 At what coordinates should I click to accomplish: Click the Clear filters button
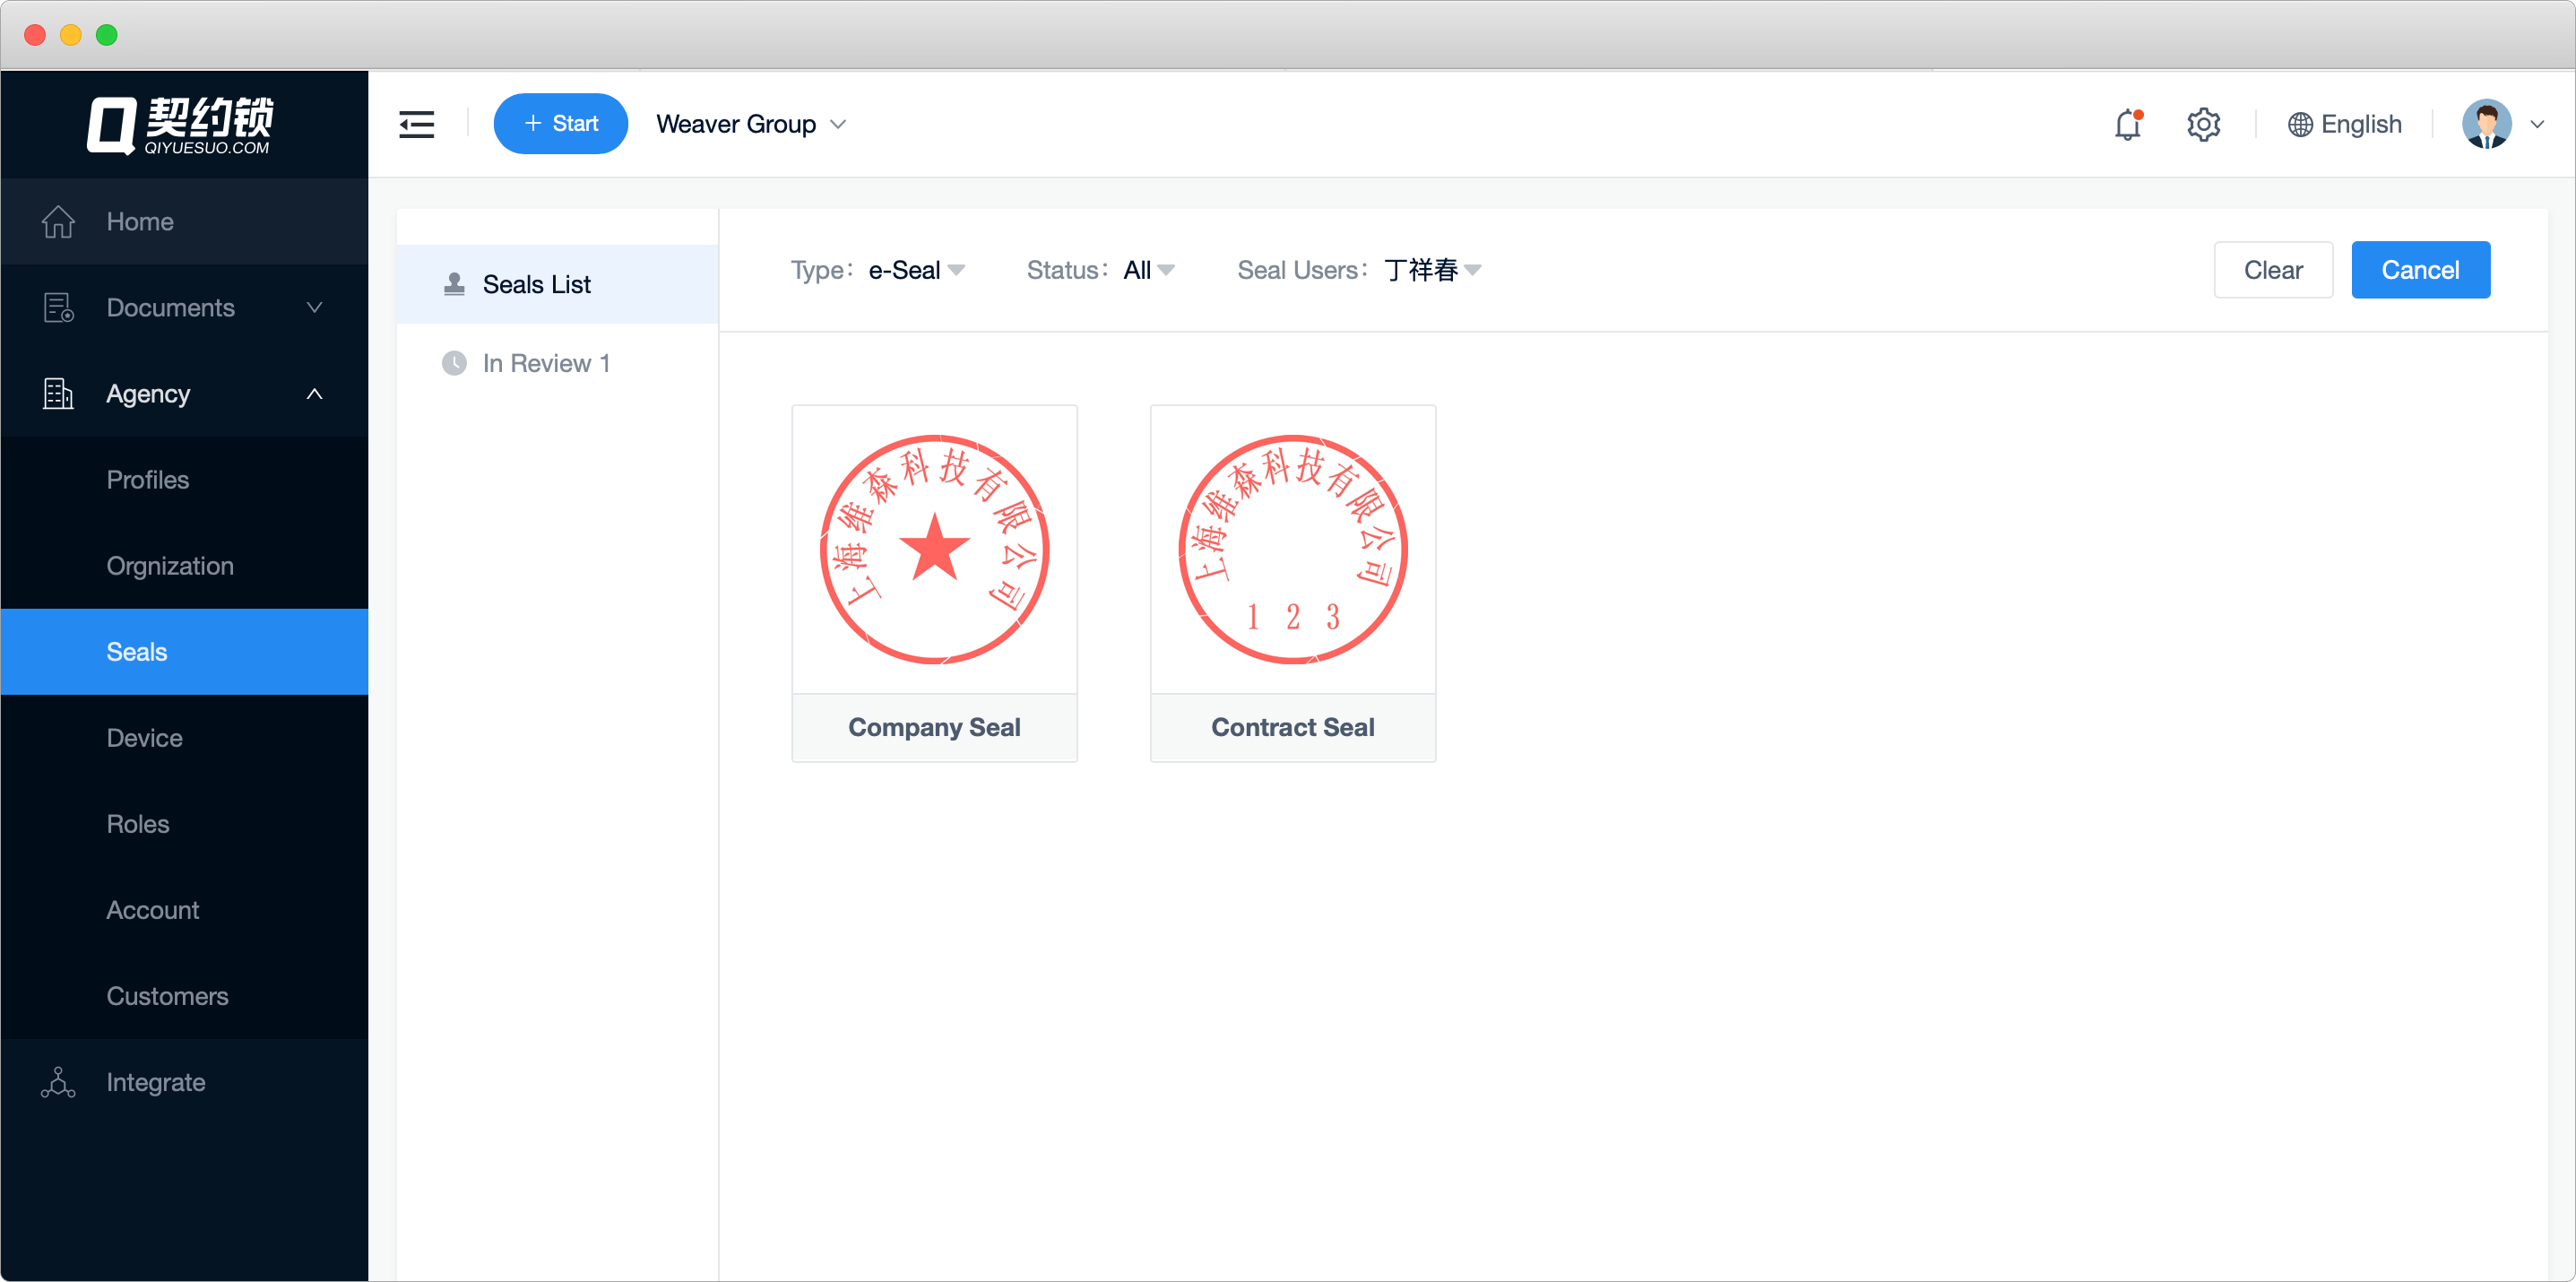(2272, 270)
